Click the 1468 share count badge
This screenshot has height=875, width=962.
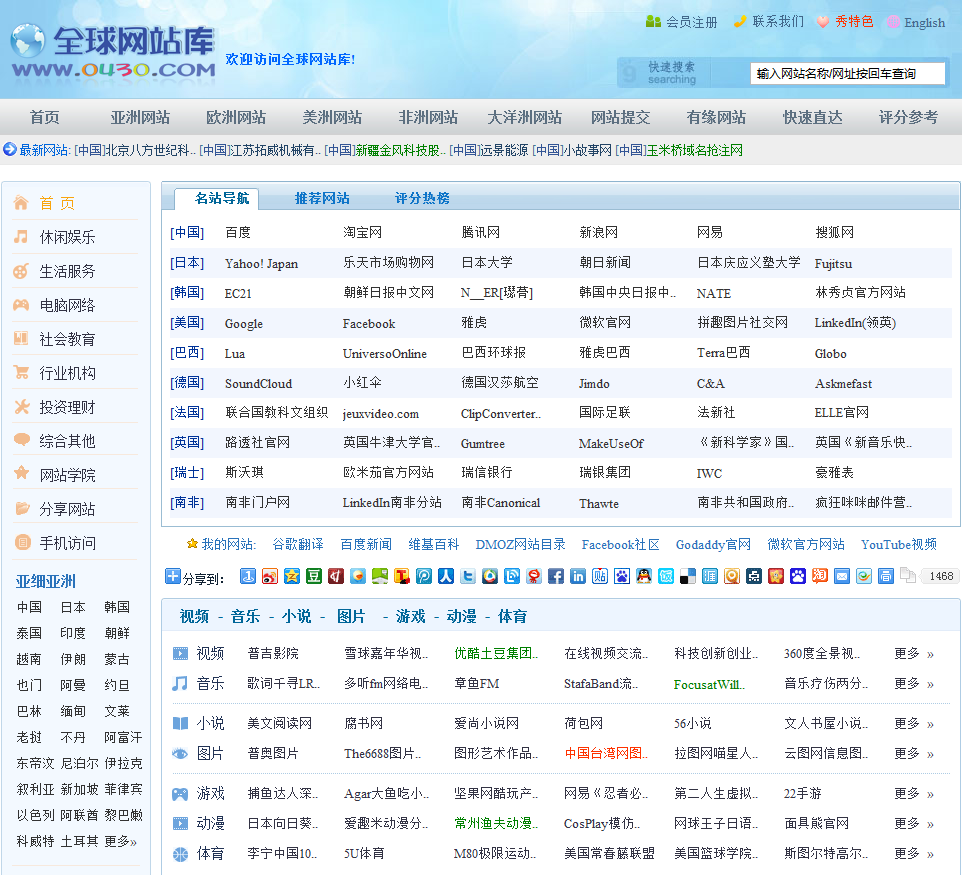click(939, 576)
